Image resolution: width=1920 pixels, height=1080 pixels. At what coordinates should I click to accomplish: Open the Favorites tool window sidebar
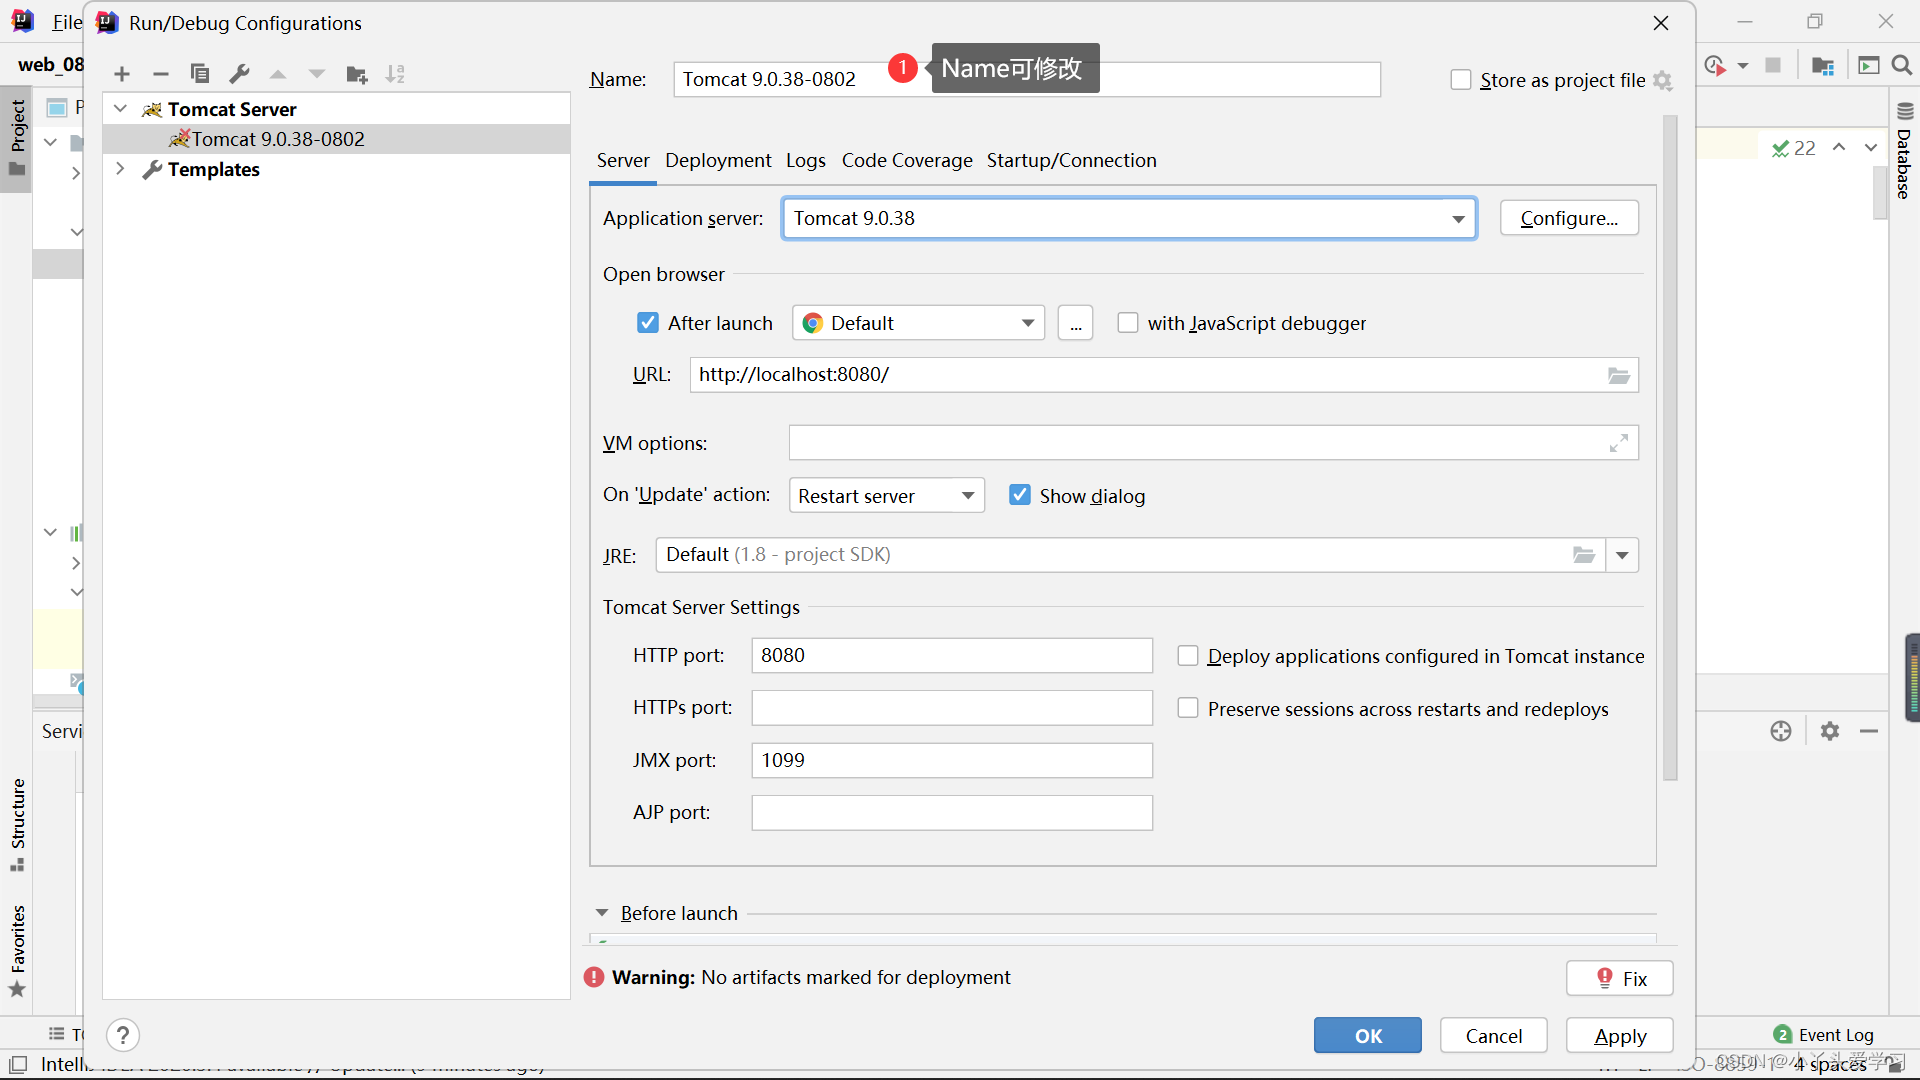[x=17, y=951]
